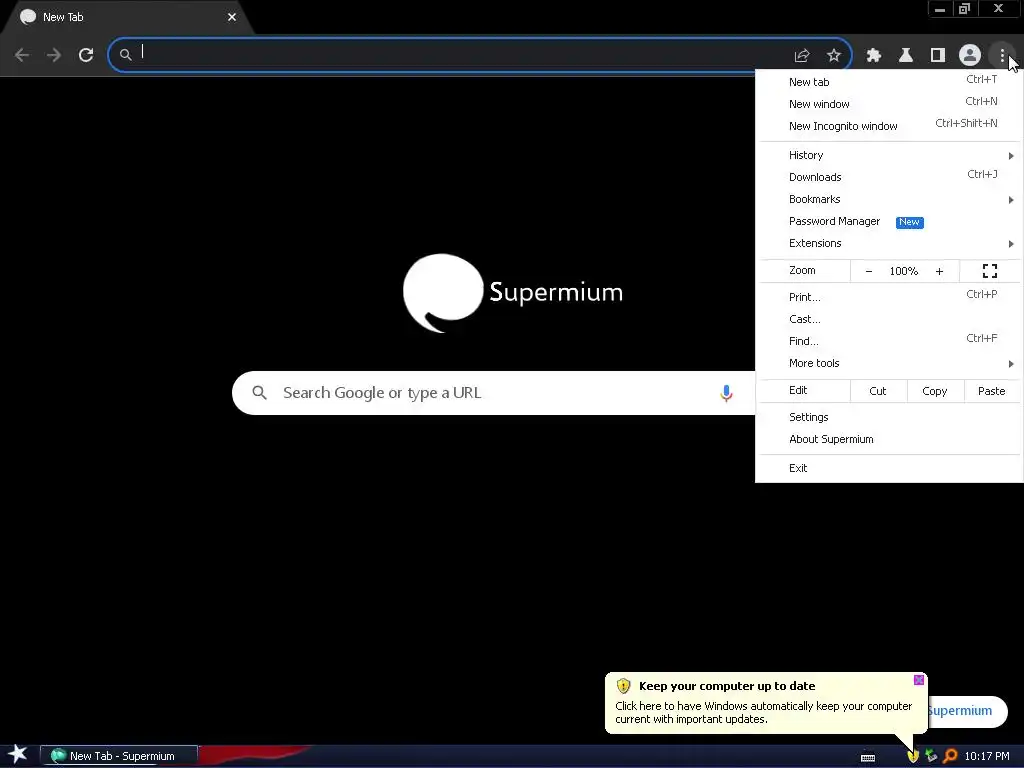
Task: Click the Keep your computer up to date balloon
Action: [765, 703]
